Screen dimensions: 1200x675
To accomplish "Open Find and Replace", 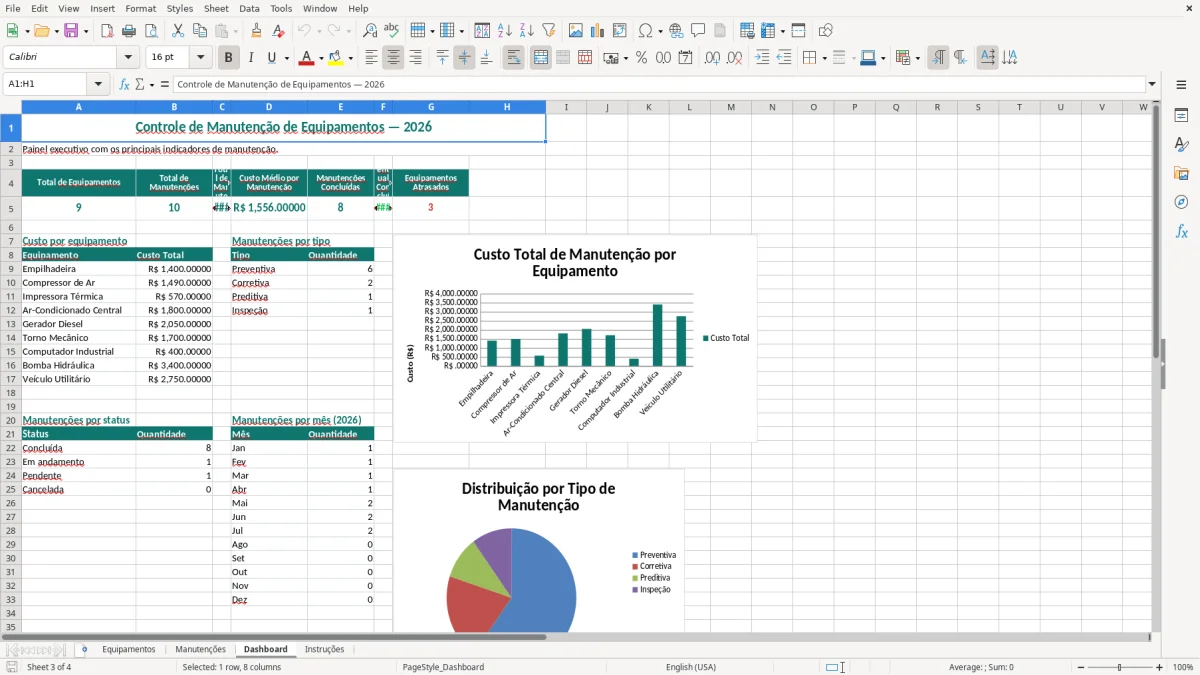I will [x=370, y=31].
